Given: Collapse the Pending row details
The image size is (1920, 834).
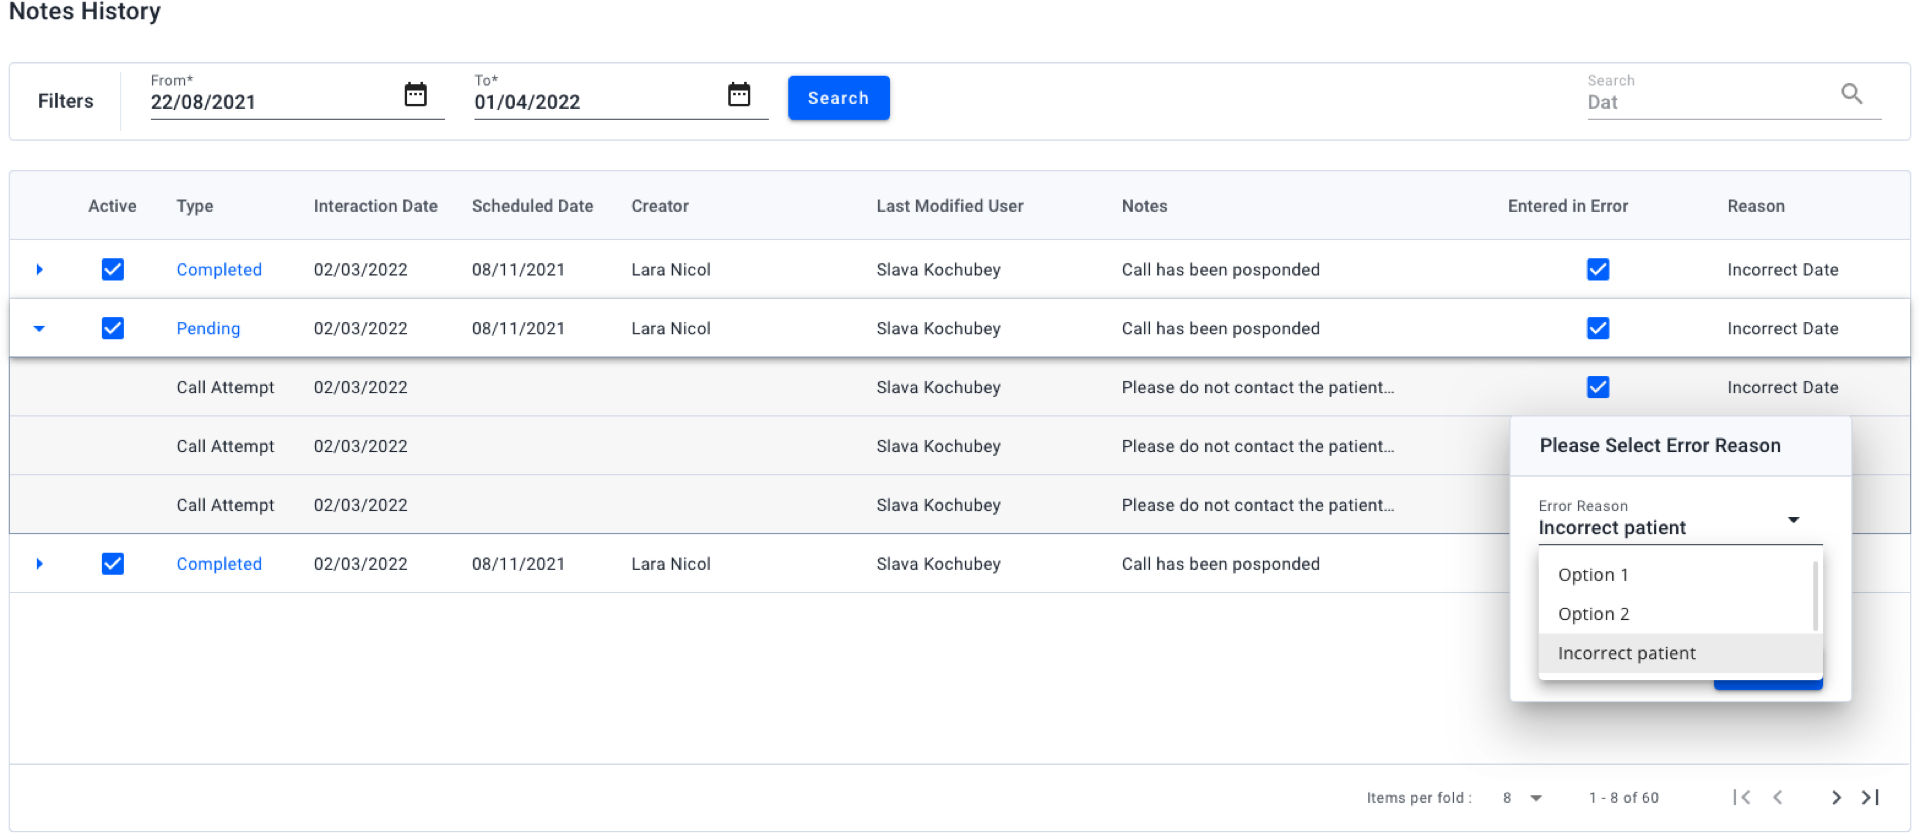Looking at the screenshot, I should pos(39,328).
